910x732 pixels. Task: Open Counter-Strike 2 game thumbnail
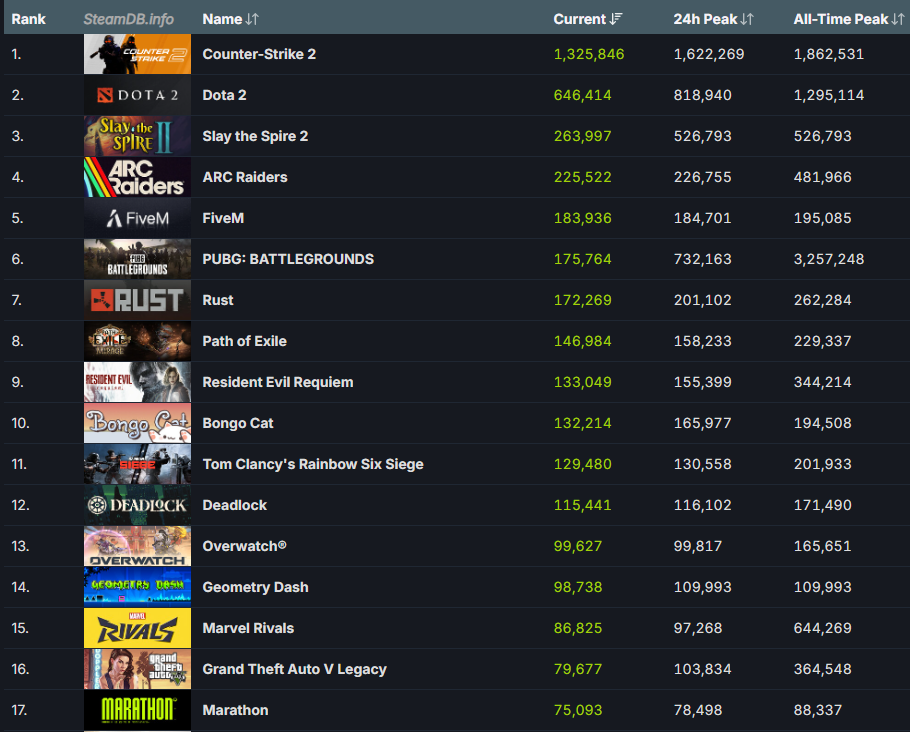coord(137,54)
